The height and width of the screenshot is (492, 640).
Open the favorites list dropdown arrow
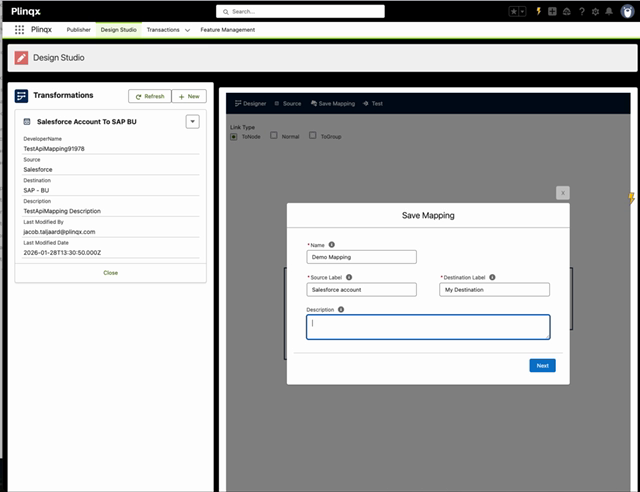(x=522, y=11)
